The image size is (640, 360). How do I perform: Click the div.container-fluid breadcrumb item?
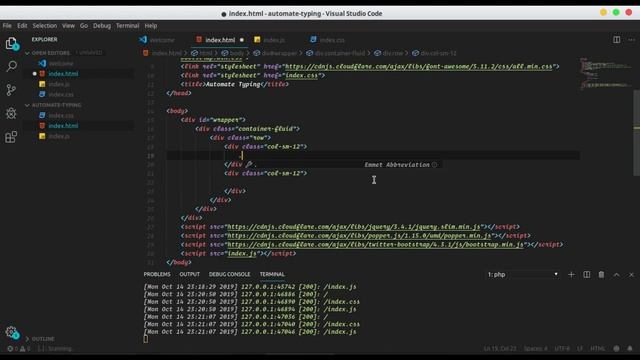point(336,53)
